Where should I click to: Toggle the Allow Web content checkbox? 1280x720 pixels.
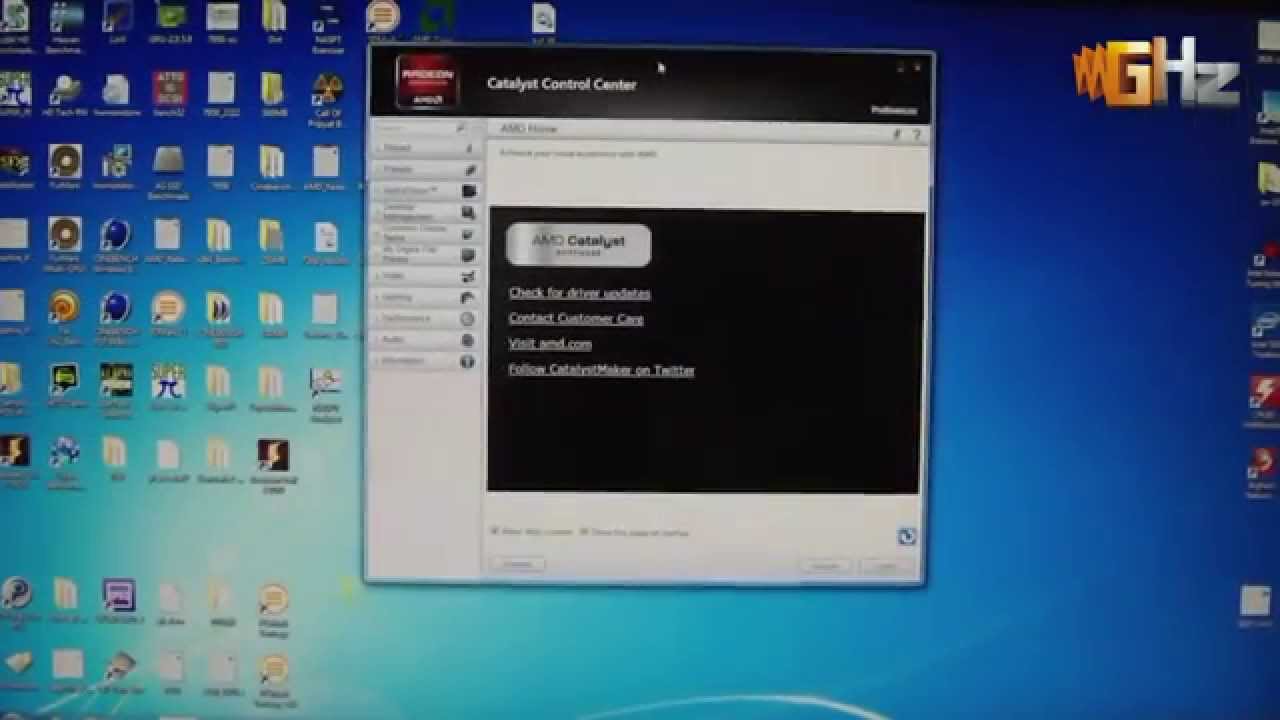(x=495, y=532)
